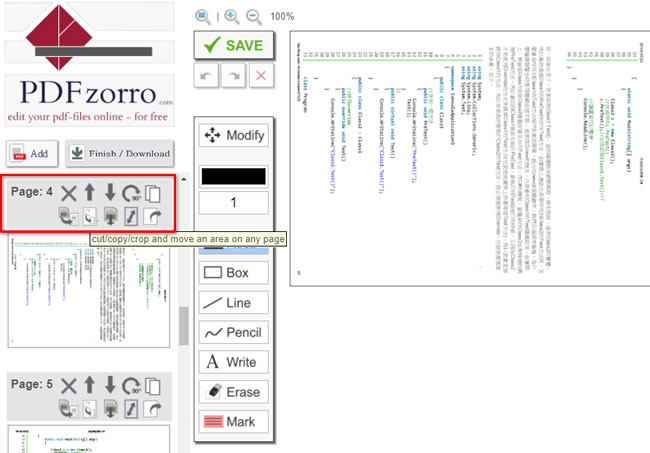Move Page 5 up with the up arrow
The image size is (650, 453).
click(x=90, y=385)
